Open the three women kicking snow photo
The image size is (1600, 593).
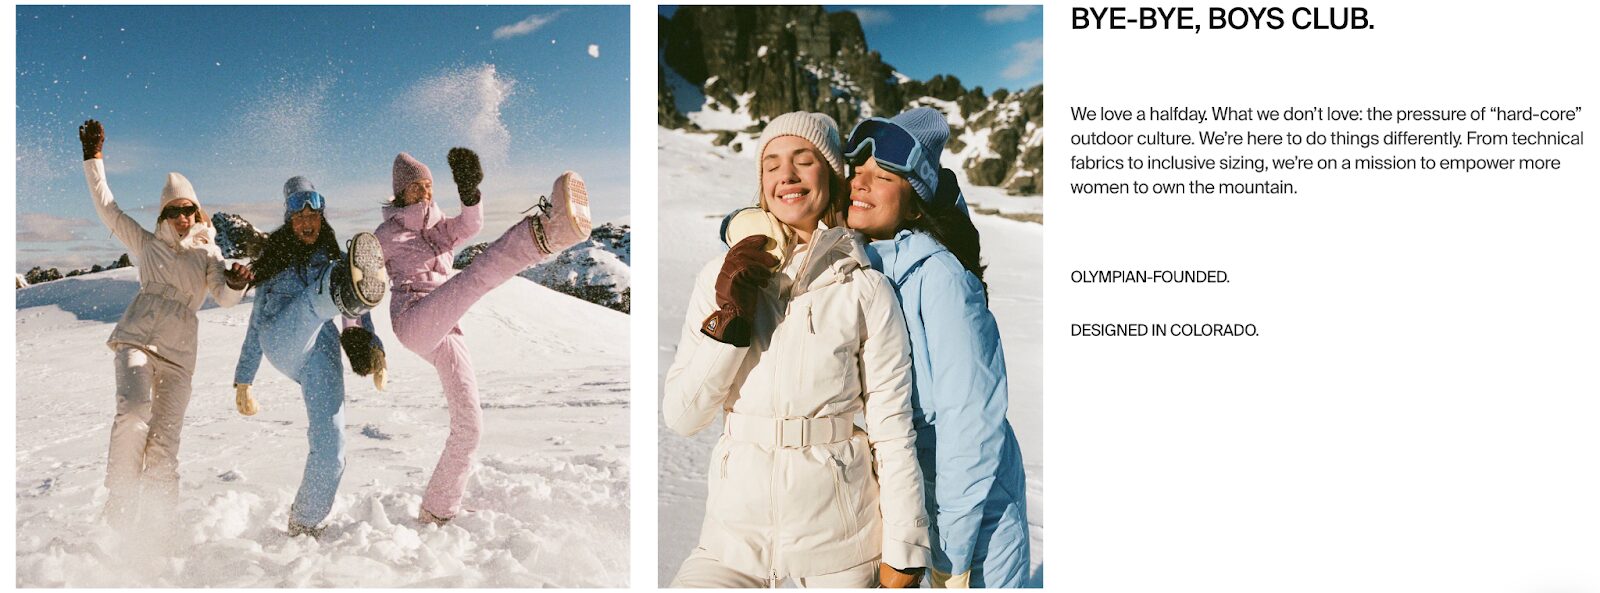pyautogui.click(x=323, y=296)
